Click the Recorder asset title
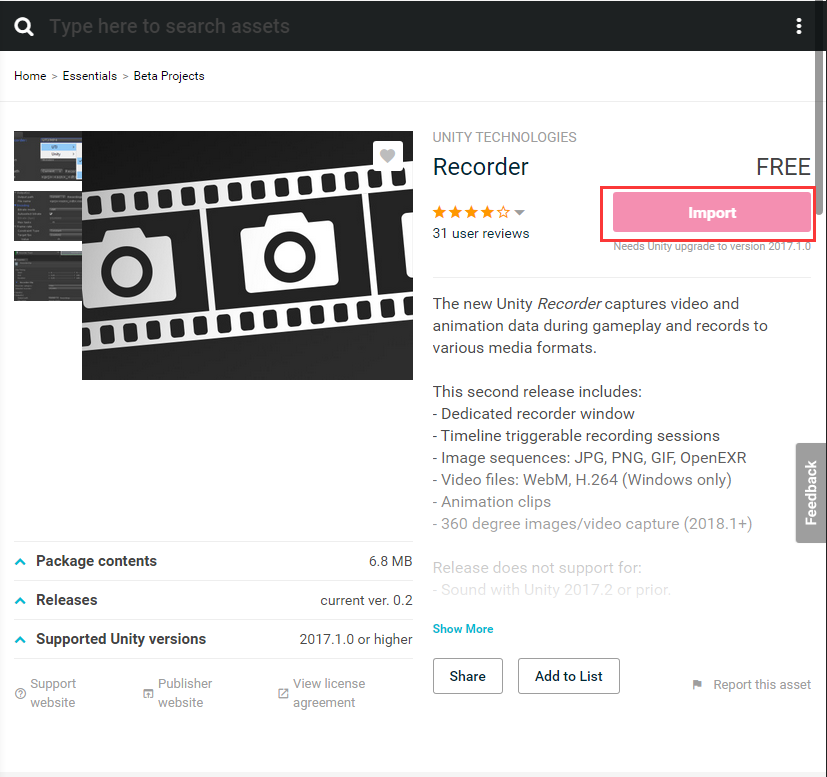The height and width of the screenshot is (777, 827). tap(480, 167)
